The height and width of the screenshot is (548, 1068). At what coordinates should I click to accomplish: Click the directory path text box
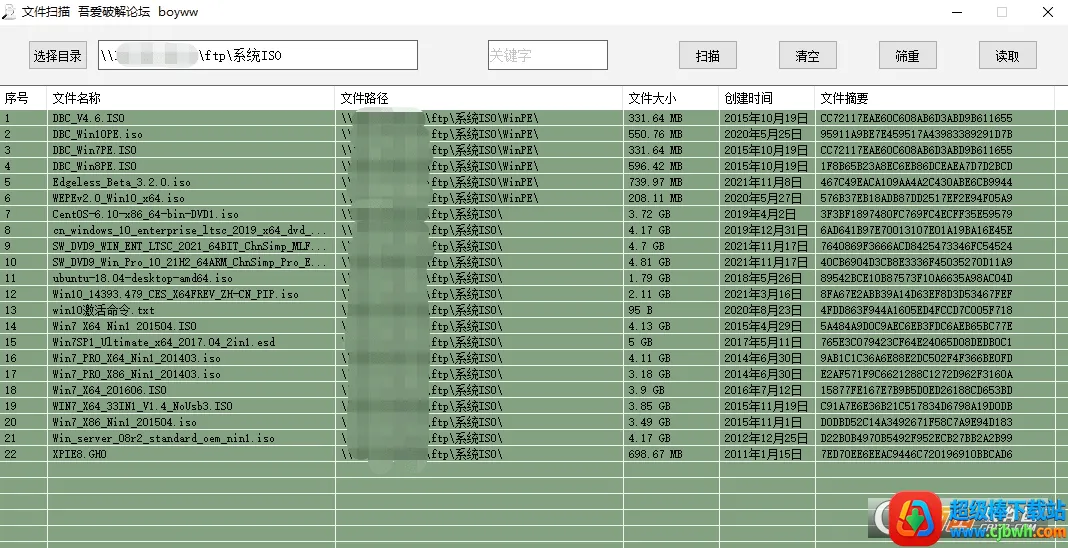258,55
